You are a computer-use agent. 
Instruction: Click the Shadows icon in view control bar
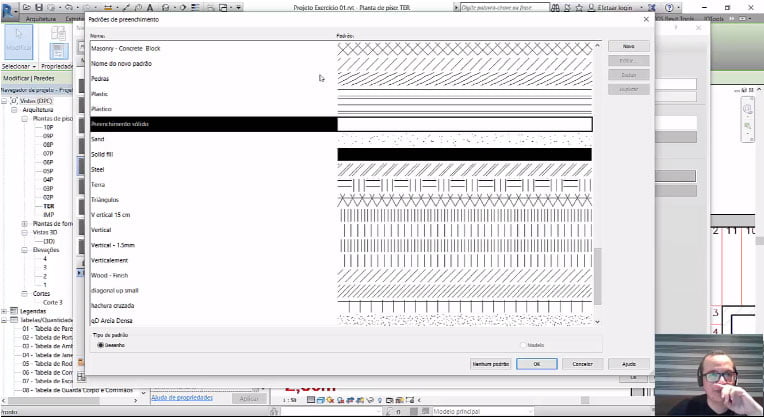(x=340, y=400)
